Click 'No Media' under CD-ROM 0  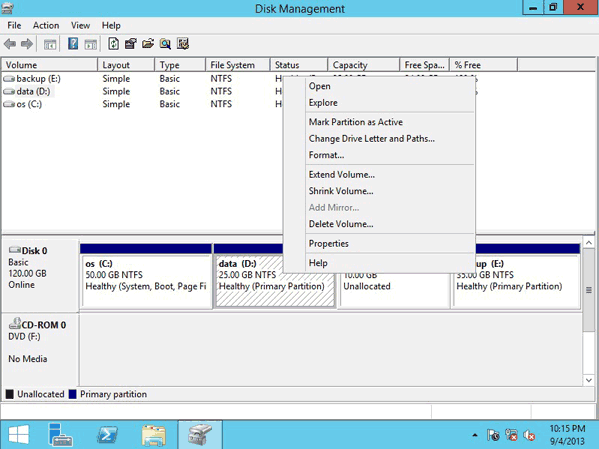point(28,359)
